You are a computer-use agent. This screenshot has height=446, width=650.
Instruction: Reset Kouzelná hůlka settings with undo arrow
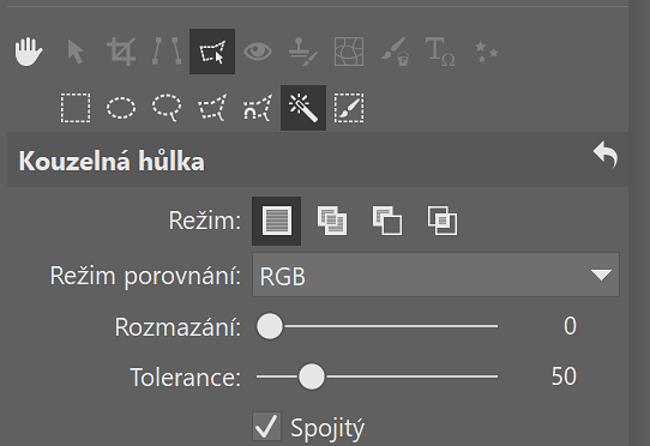click(x=606, y=155)
